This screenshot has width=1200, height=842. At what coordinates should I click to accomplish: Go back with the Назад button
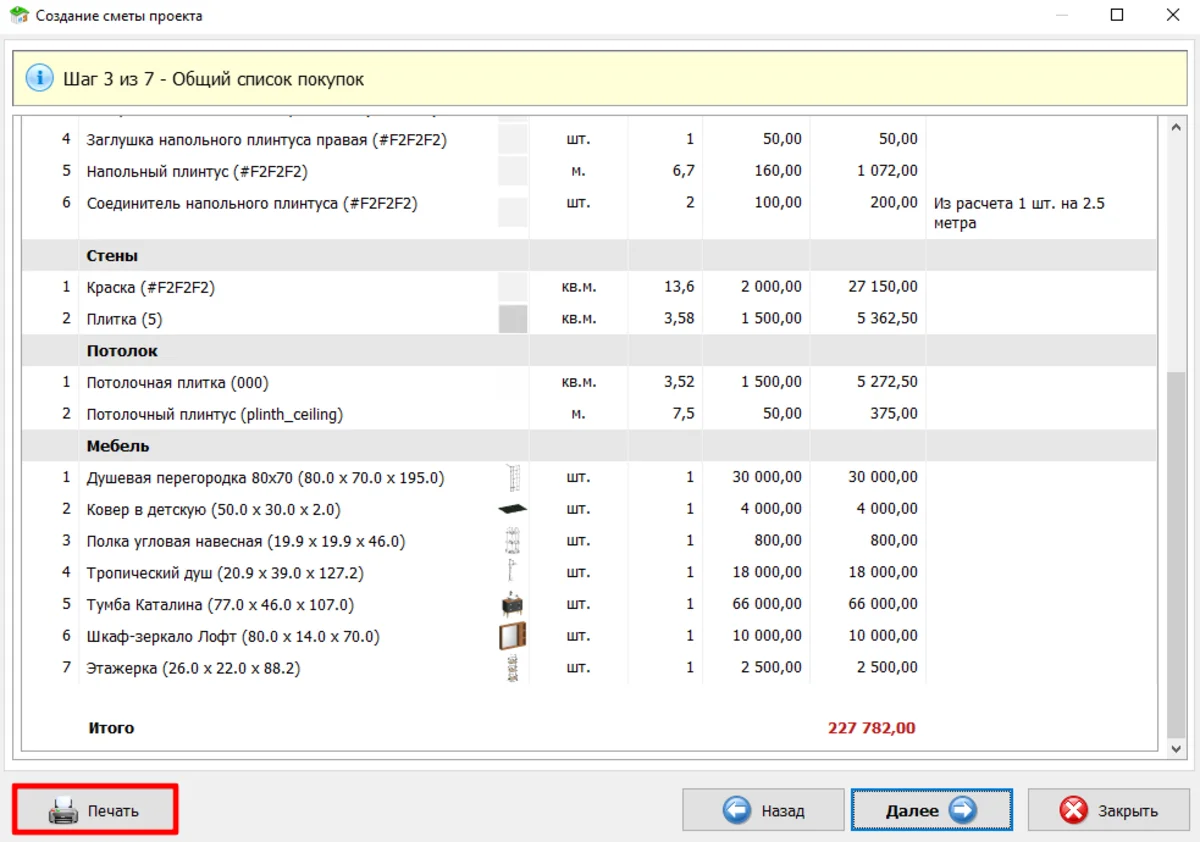765,810
